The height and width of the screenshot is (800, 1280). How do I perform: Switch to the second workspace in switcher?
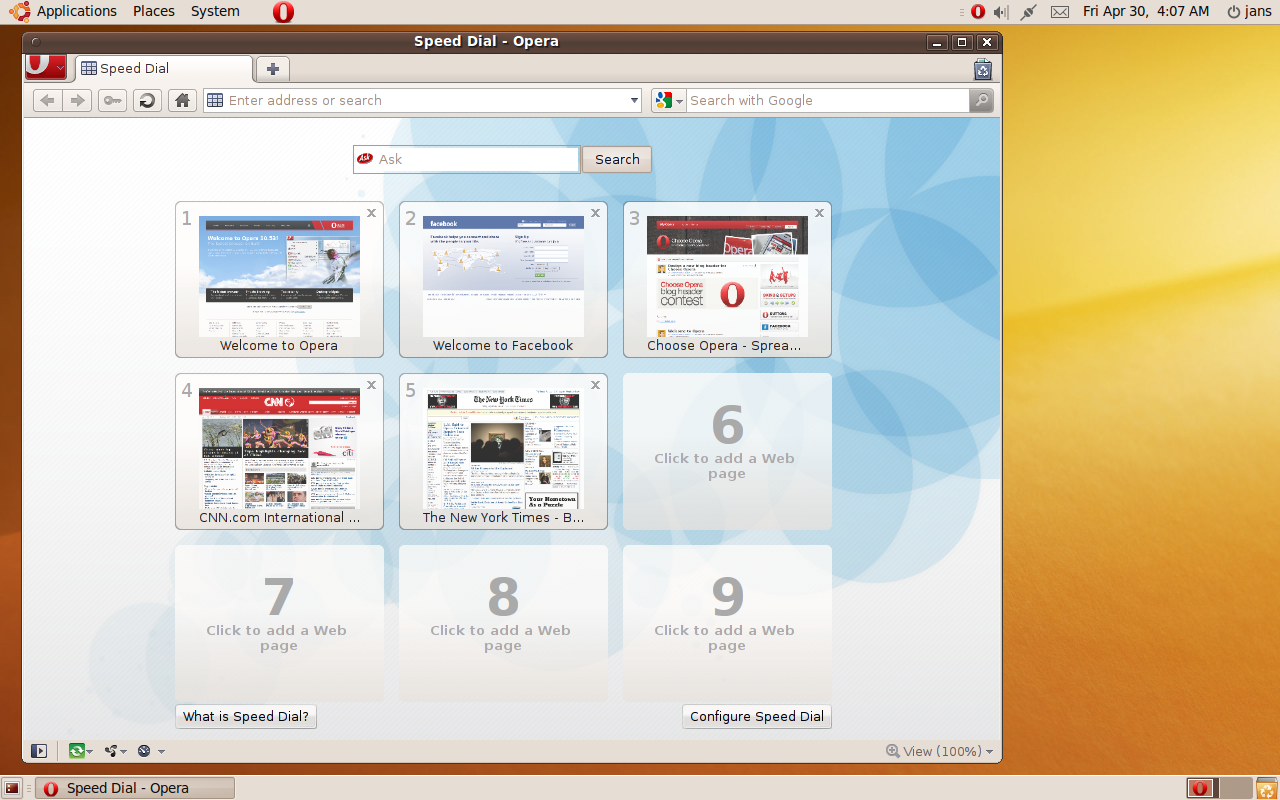click(1235, 788)
